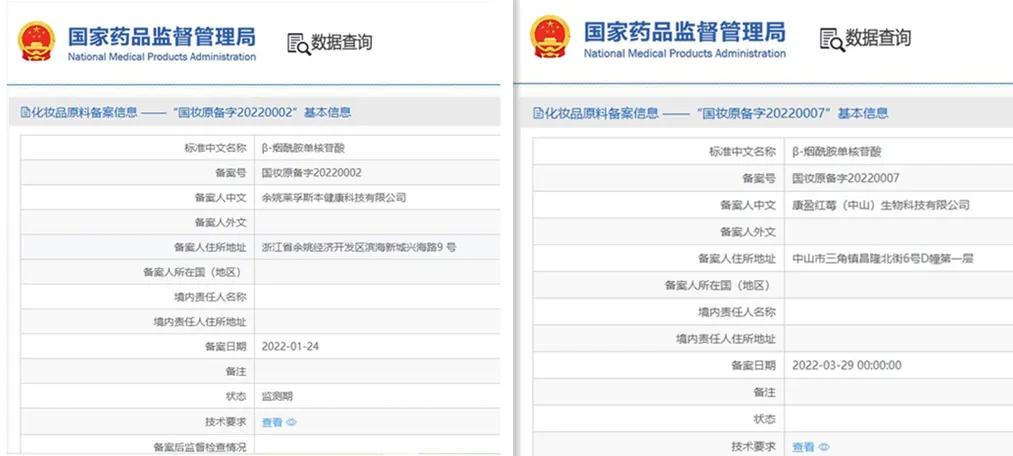Select the 备案日期 value 2022-01-24

pyautogui.click(x=290, y=347)
